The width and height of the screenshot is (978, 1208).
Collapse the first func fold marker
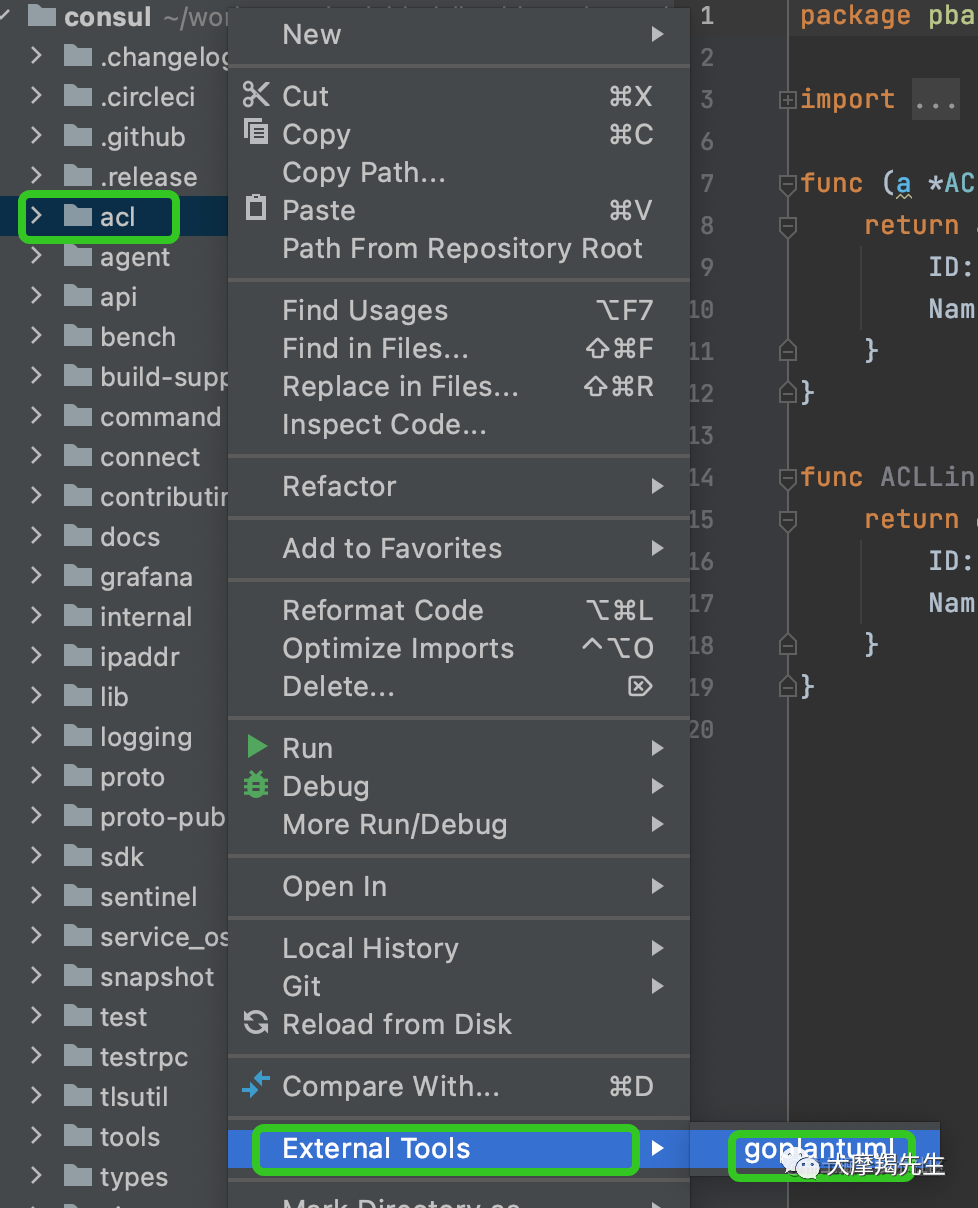tap(788, 184)
